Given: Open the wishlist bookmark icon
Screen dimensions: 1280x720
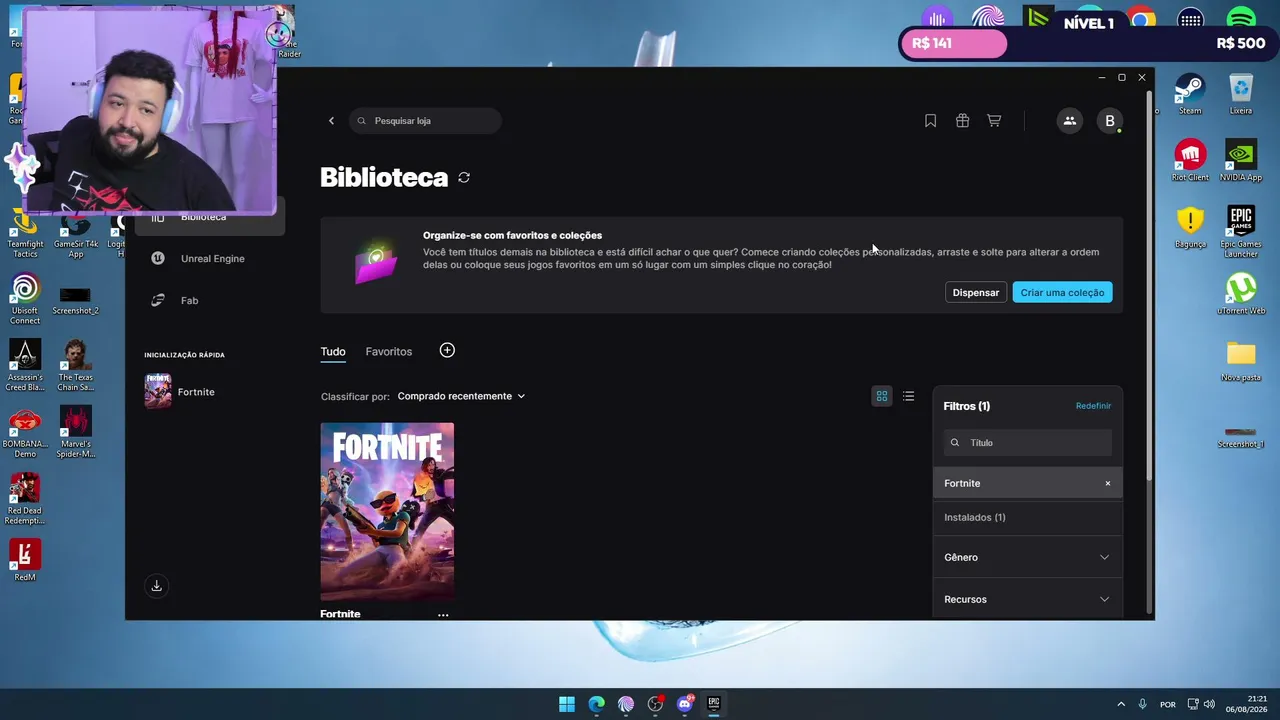Looking at the screenshot, I should [x=930, y=121].
